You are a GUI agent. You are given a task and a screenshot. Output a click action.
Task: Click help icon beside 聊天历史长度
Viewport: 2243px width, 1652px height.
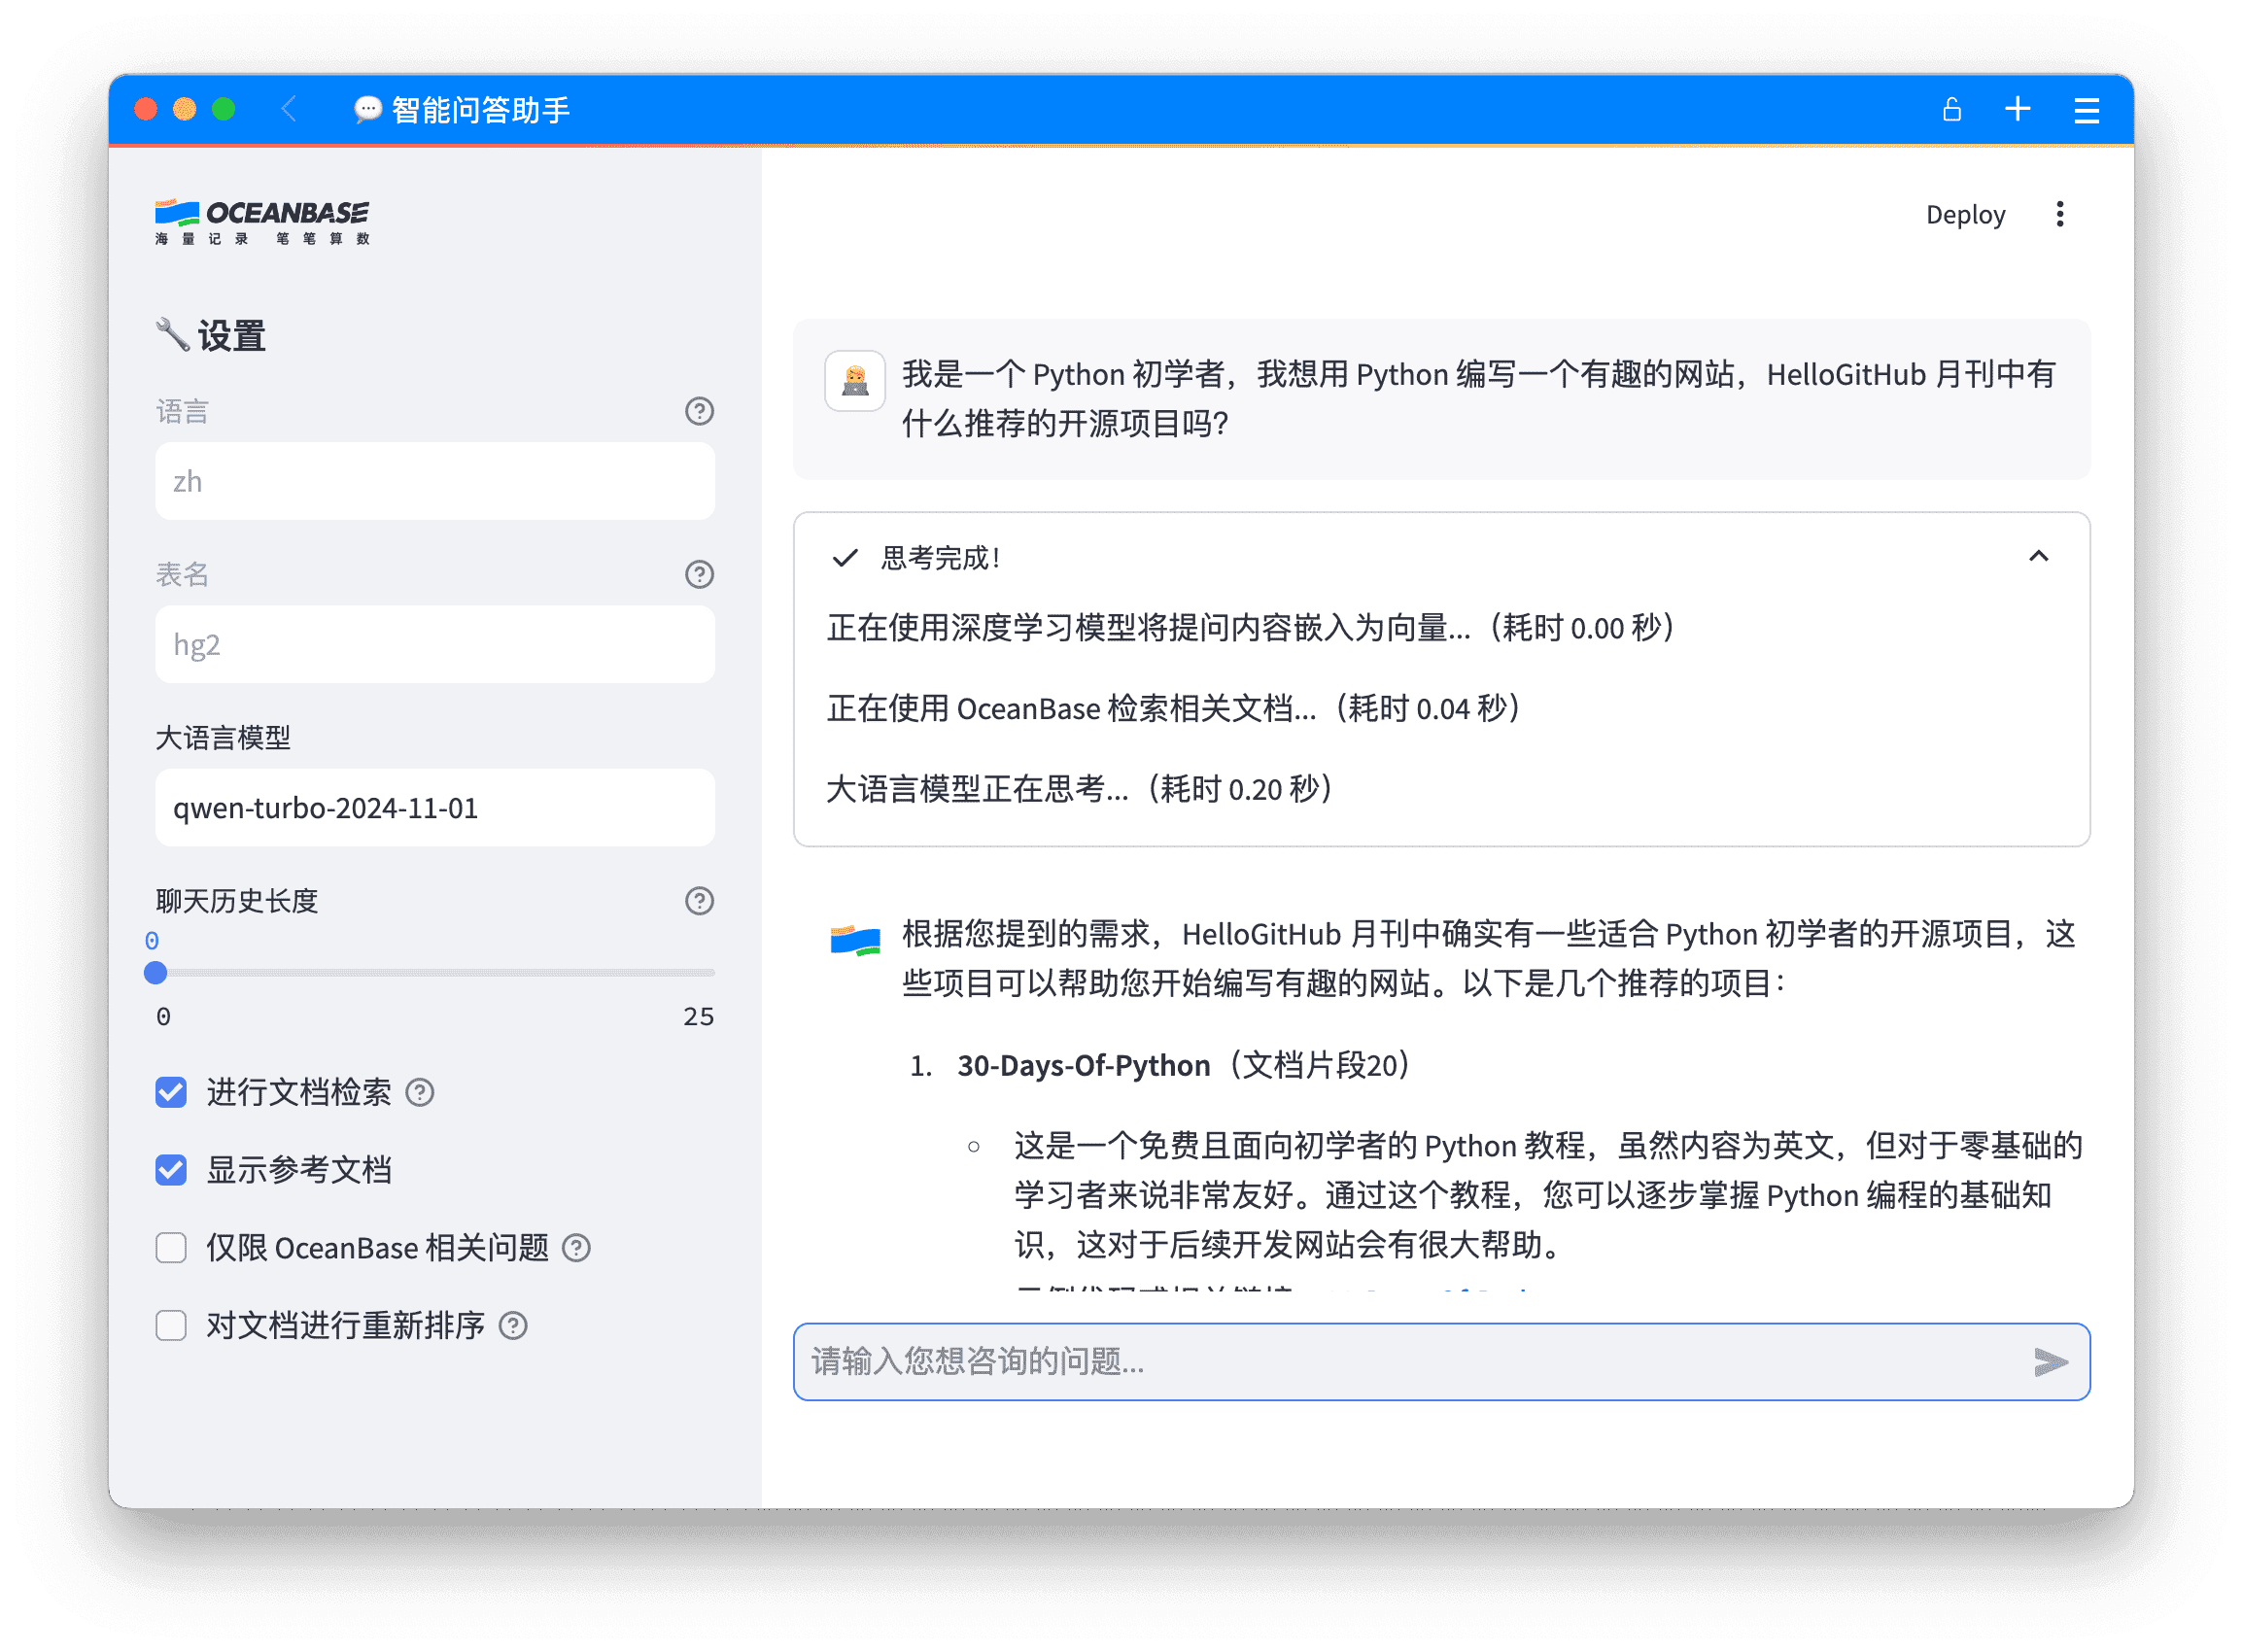click(699, 901)
